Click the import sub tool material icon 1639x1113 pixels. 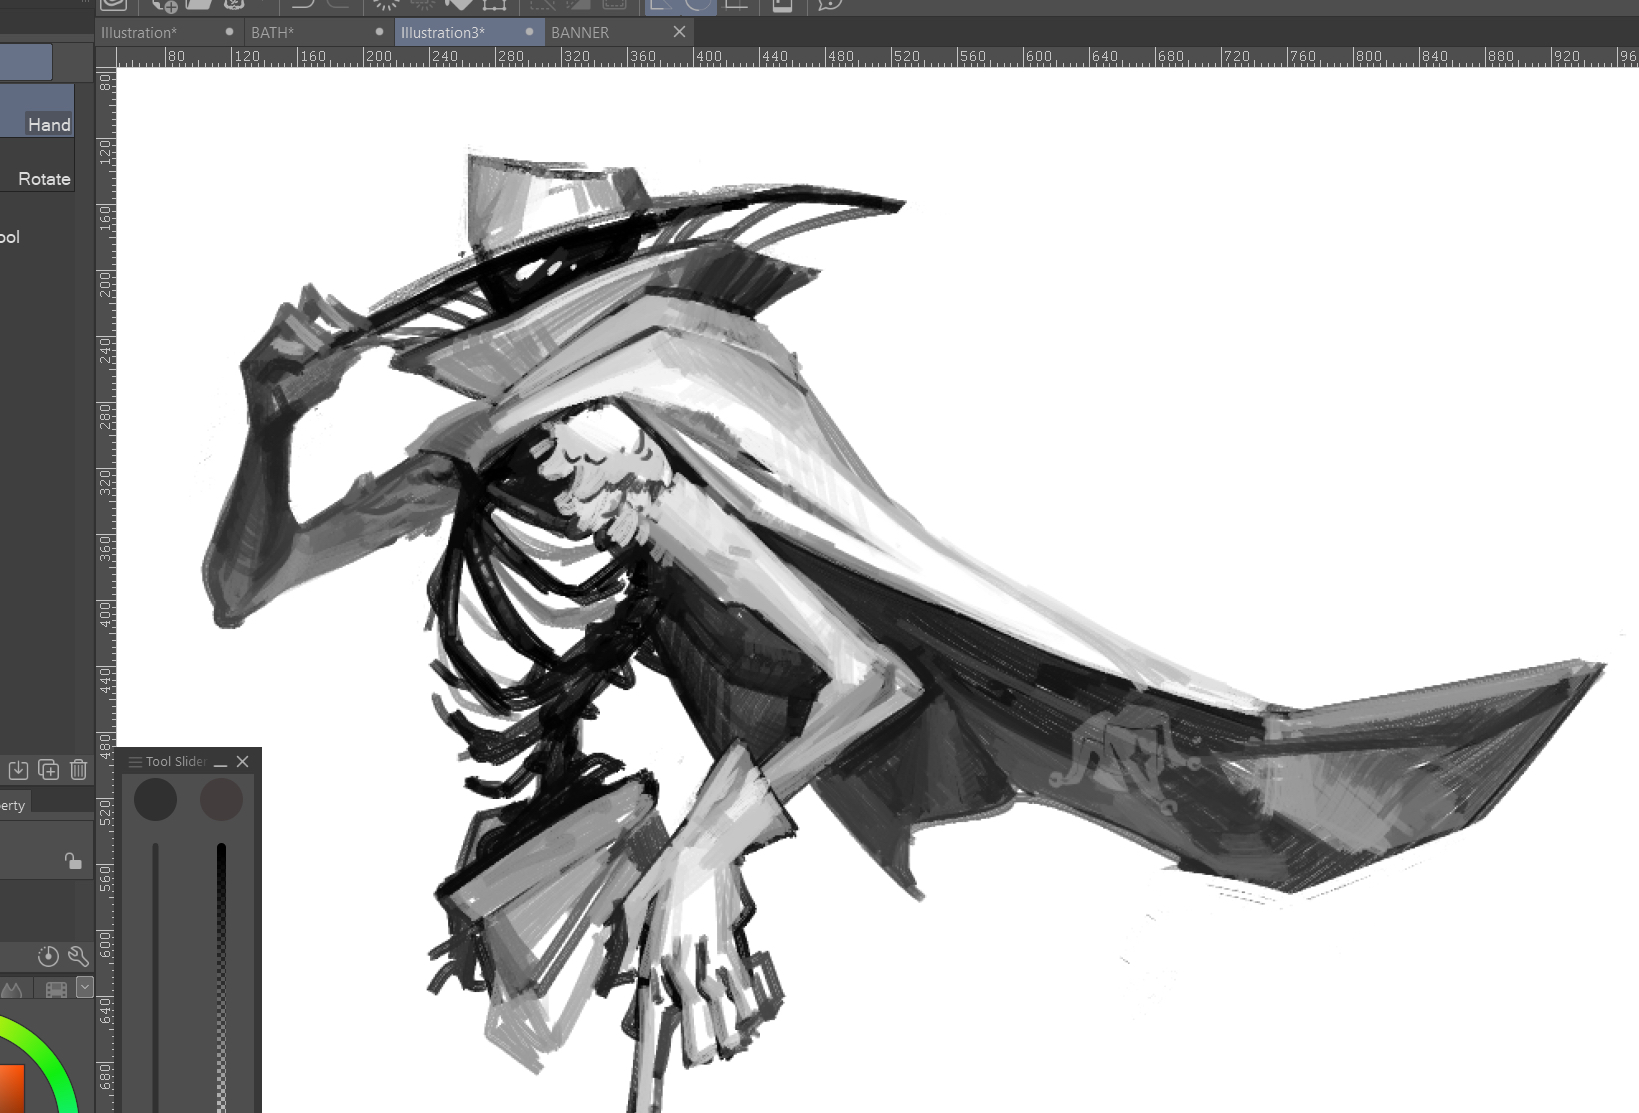pos(18,770)
